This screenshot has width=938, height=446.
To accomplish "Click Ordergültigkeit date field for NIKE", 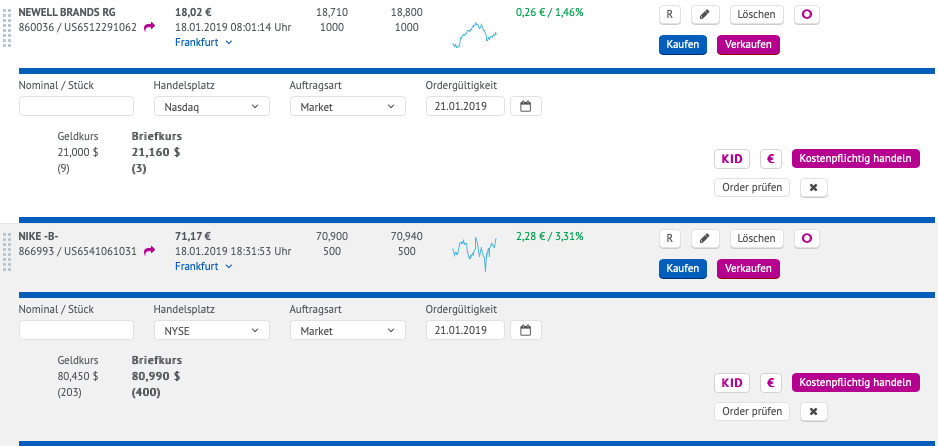I will tap(465, 330).
